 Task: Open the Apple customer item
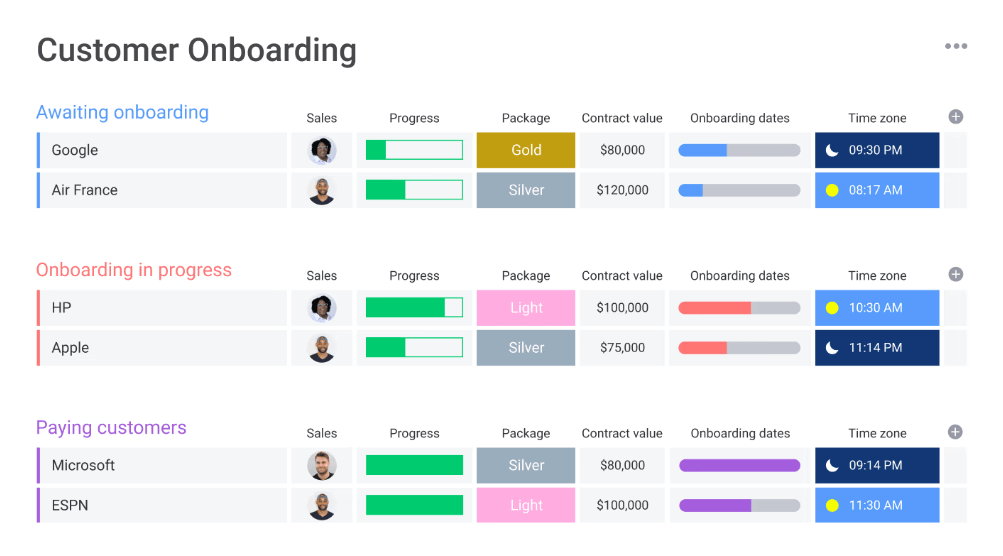[70, 348]
